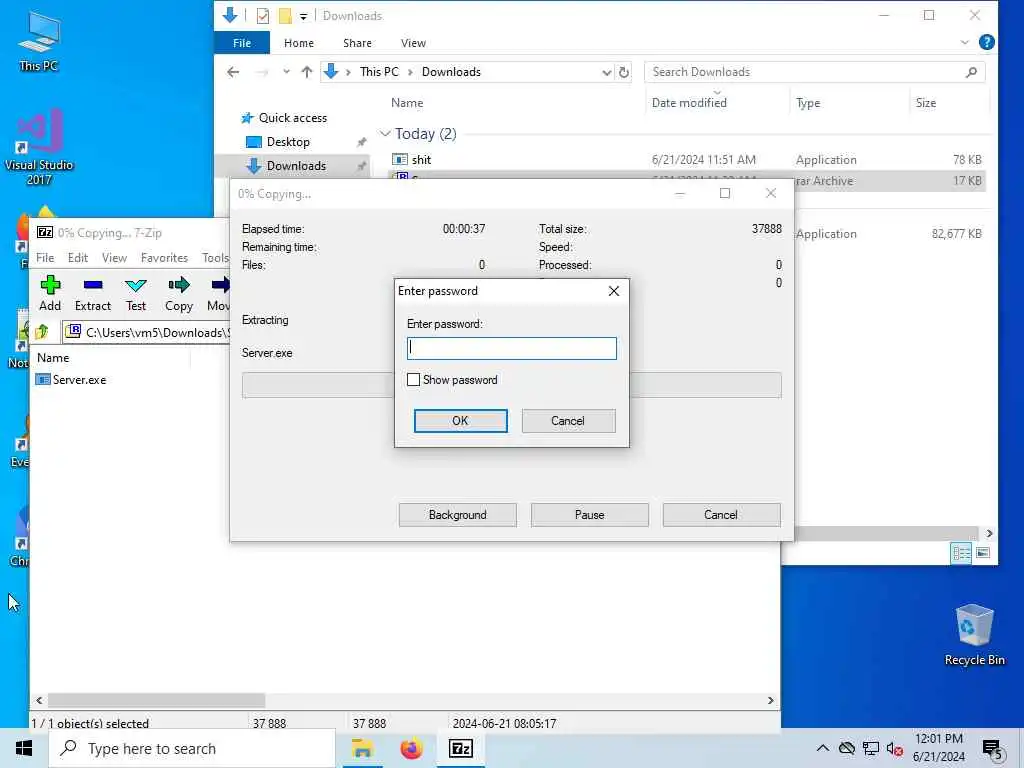Screen dimensions: 1024x768
Task: Open Firefox from the taskbar
Action: (x=411, y=748)
